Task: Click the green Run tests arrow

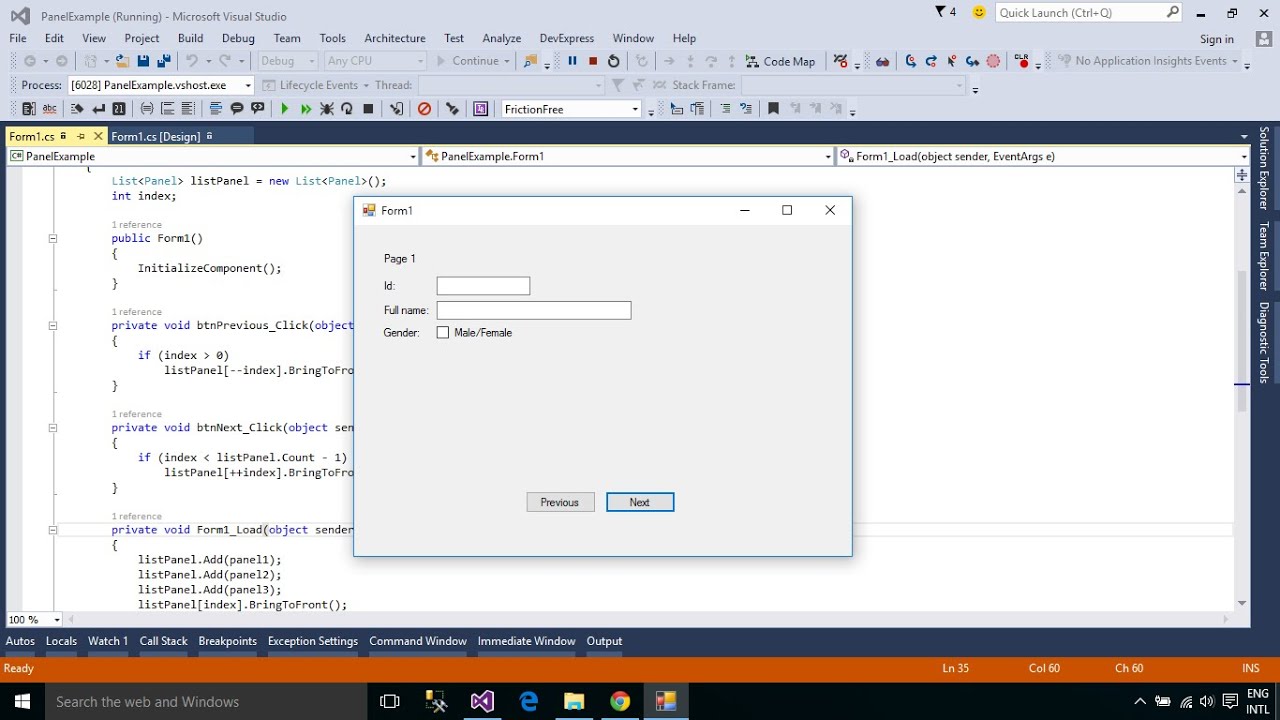Action: 285,109
